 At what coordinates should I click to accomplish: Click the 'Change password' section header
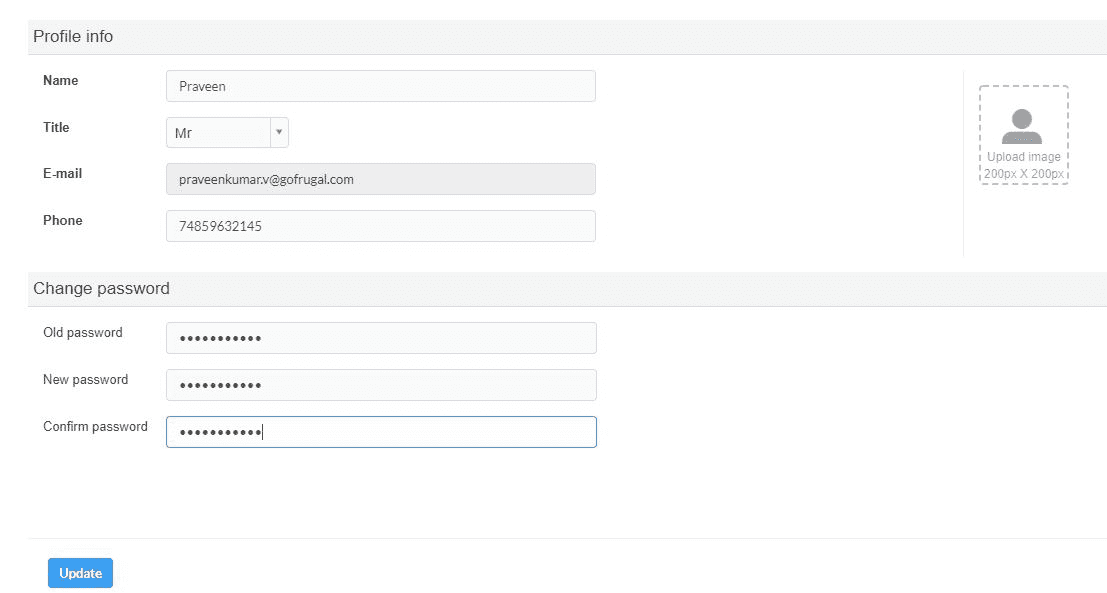(x=101, y=289)
